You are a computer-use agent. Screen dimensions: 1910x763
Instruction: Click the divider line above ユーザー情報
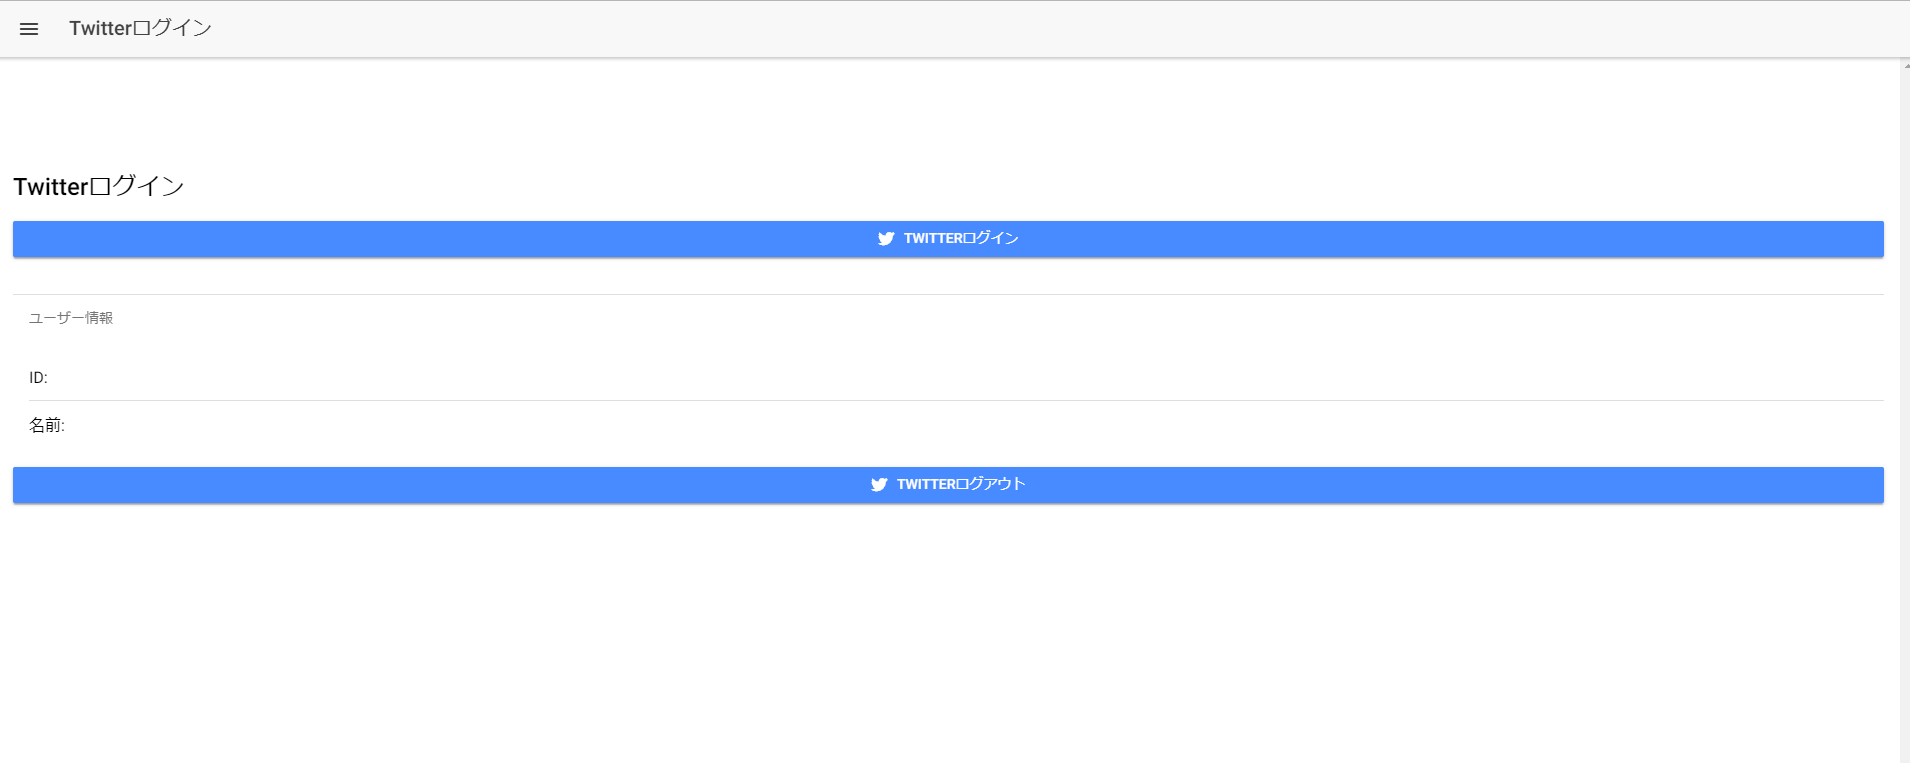948,295
